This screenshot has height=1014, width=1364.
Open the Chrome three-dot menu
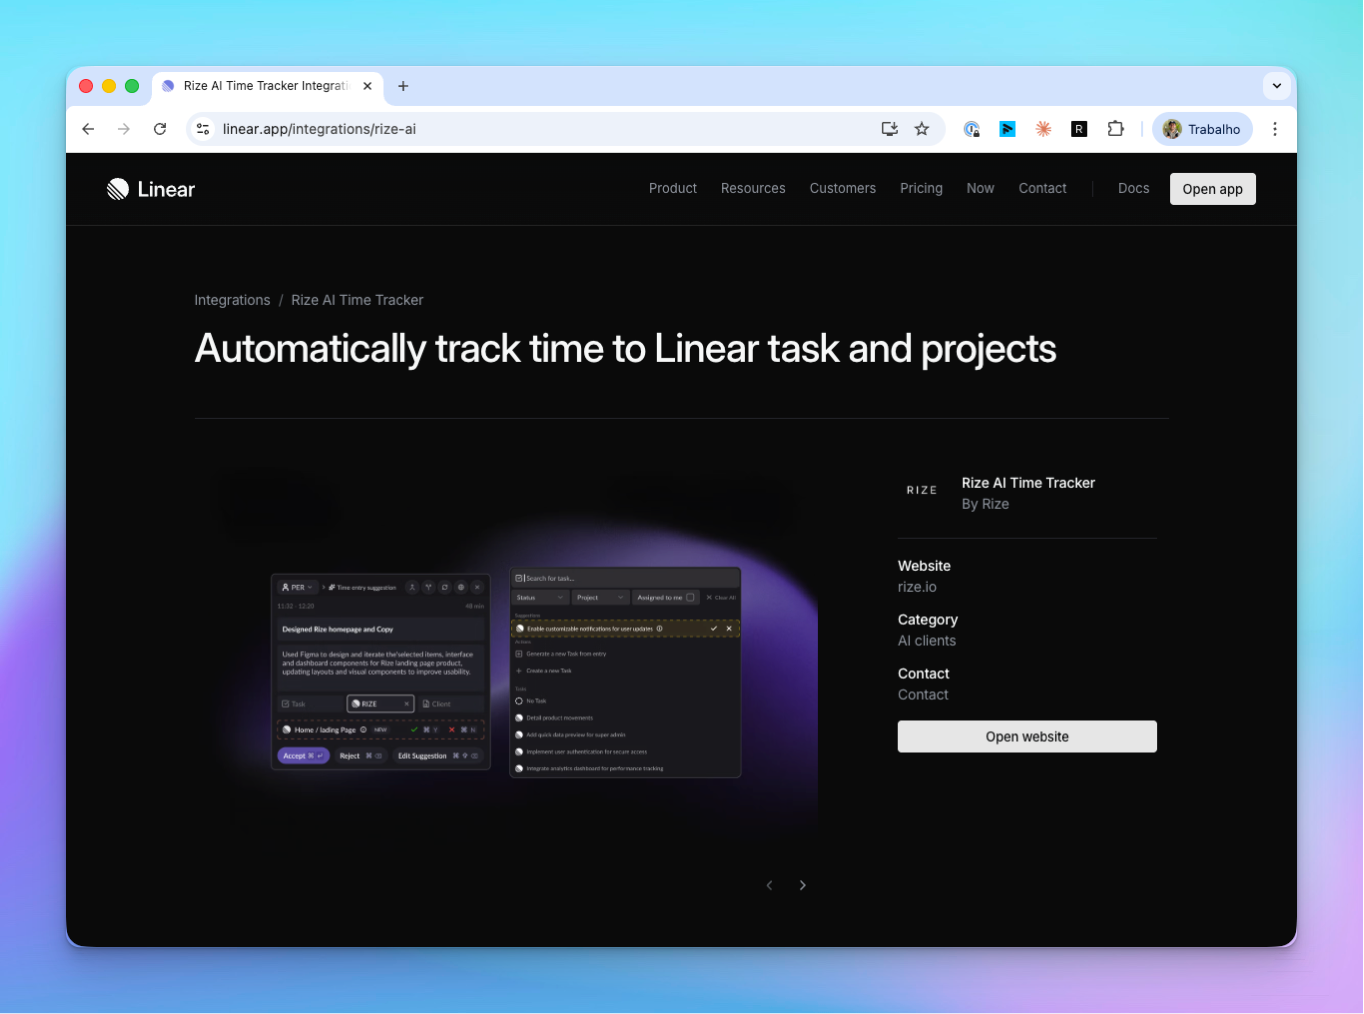tap(1274, 129)
